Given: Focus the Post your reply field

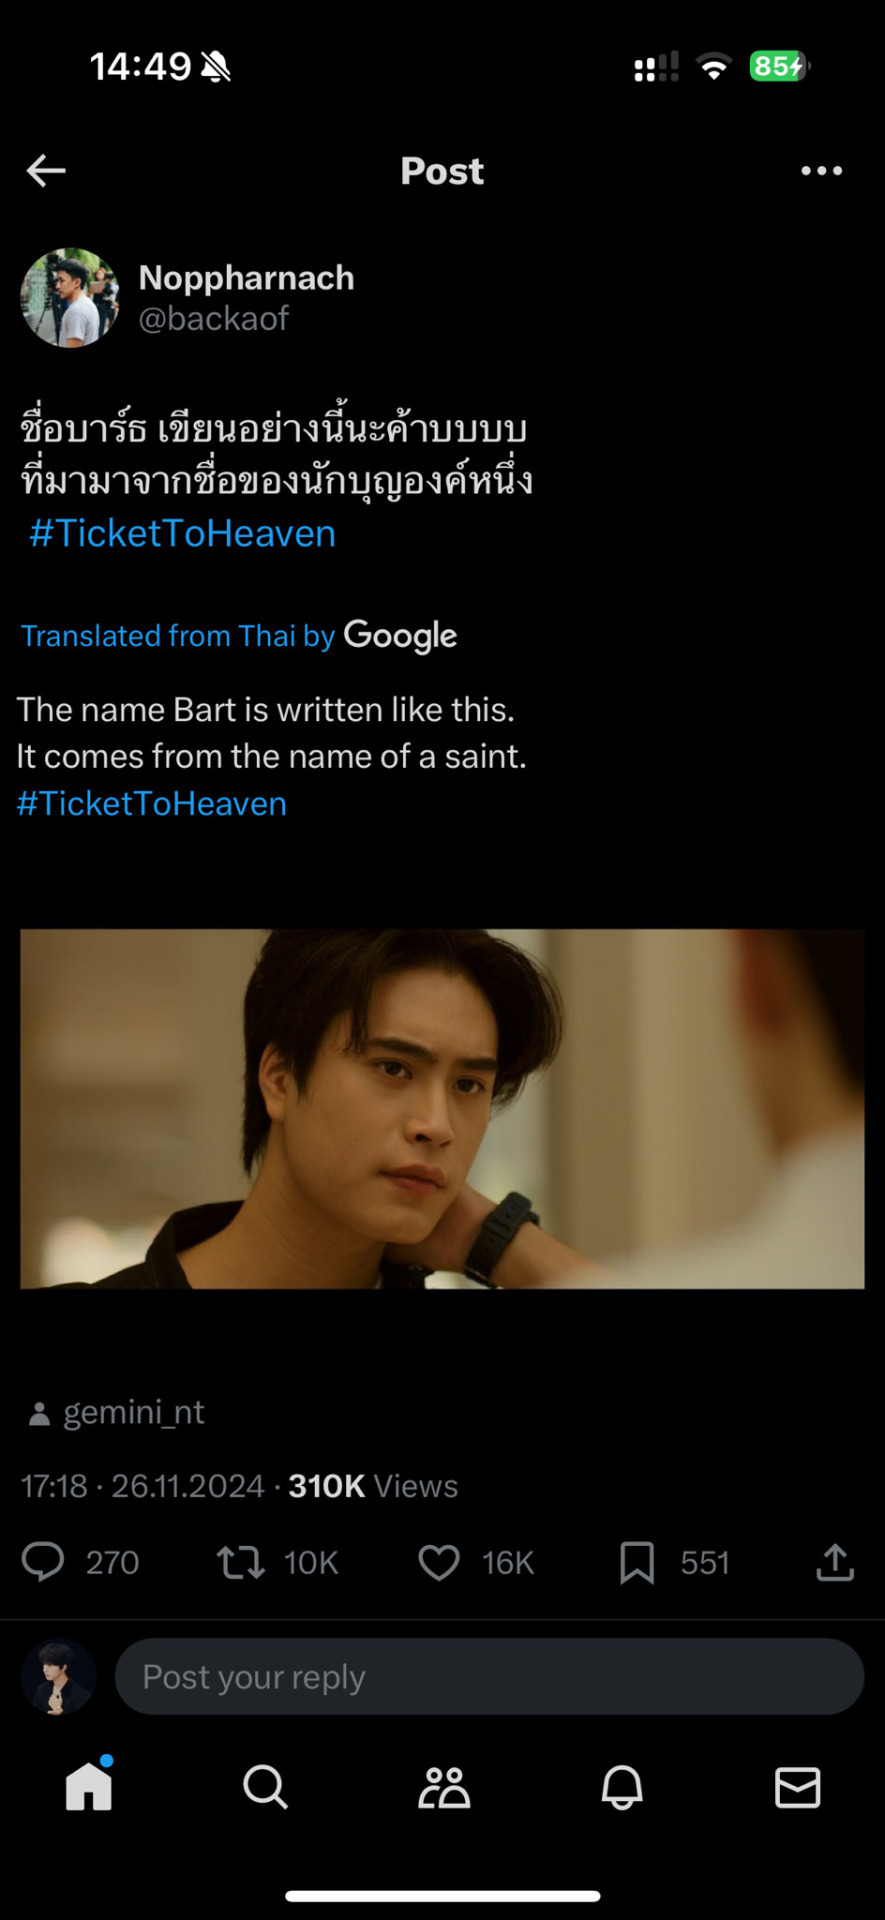Looking at the screenshot, I should 489,1677.
